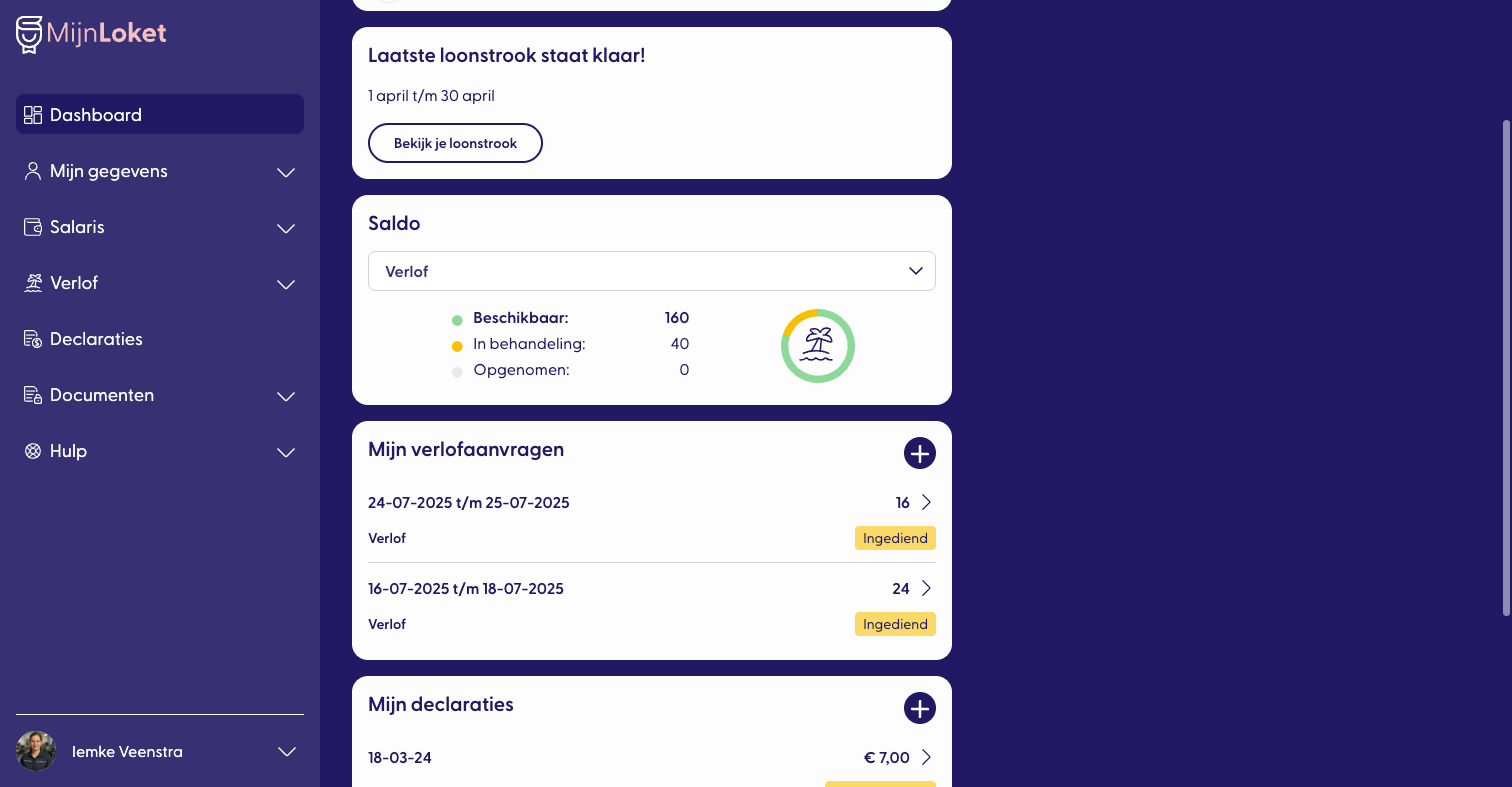Screen dimensions: 1512x787
Task: Expand the Iemke Veenstra user menu
Action: tap(287, 752)
